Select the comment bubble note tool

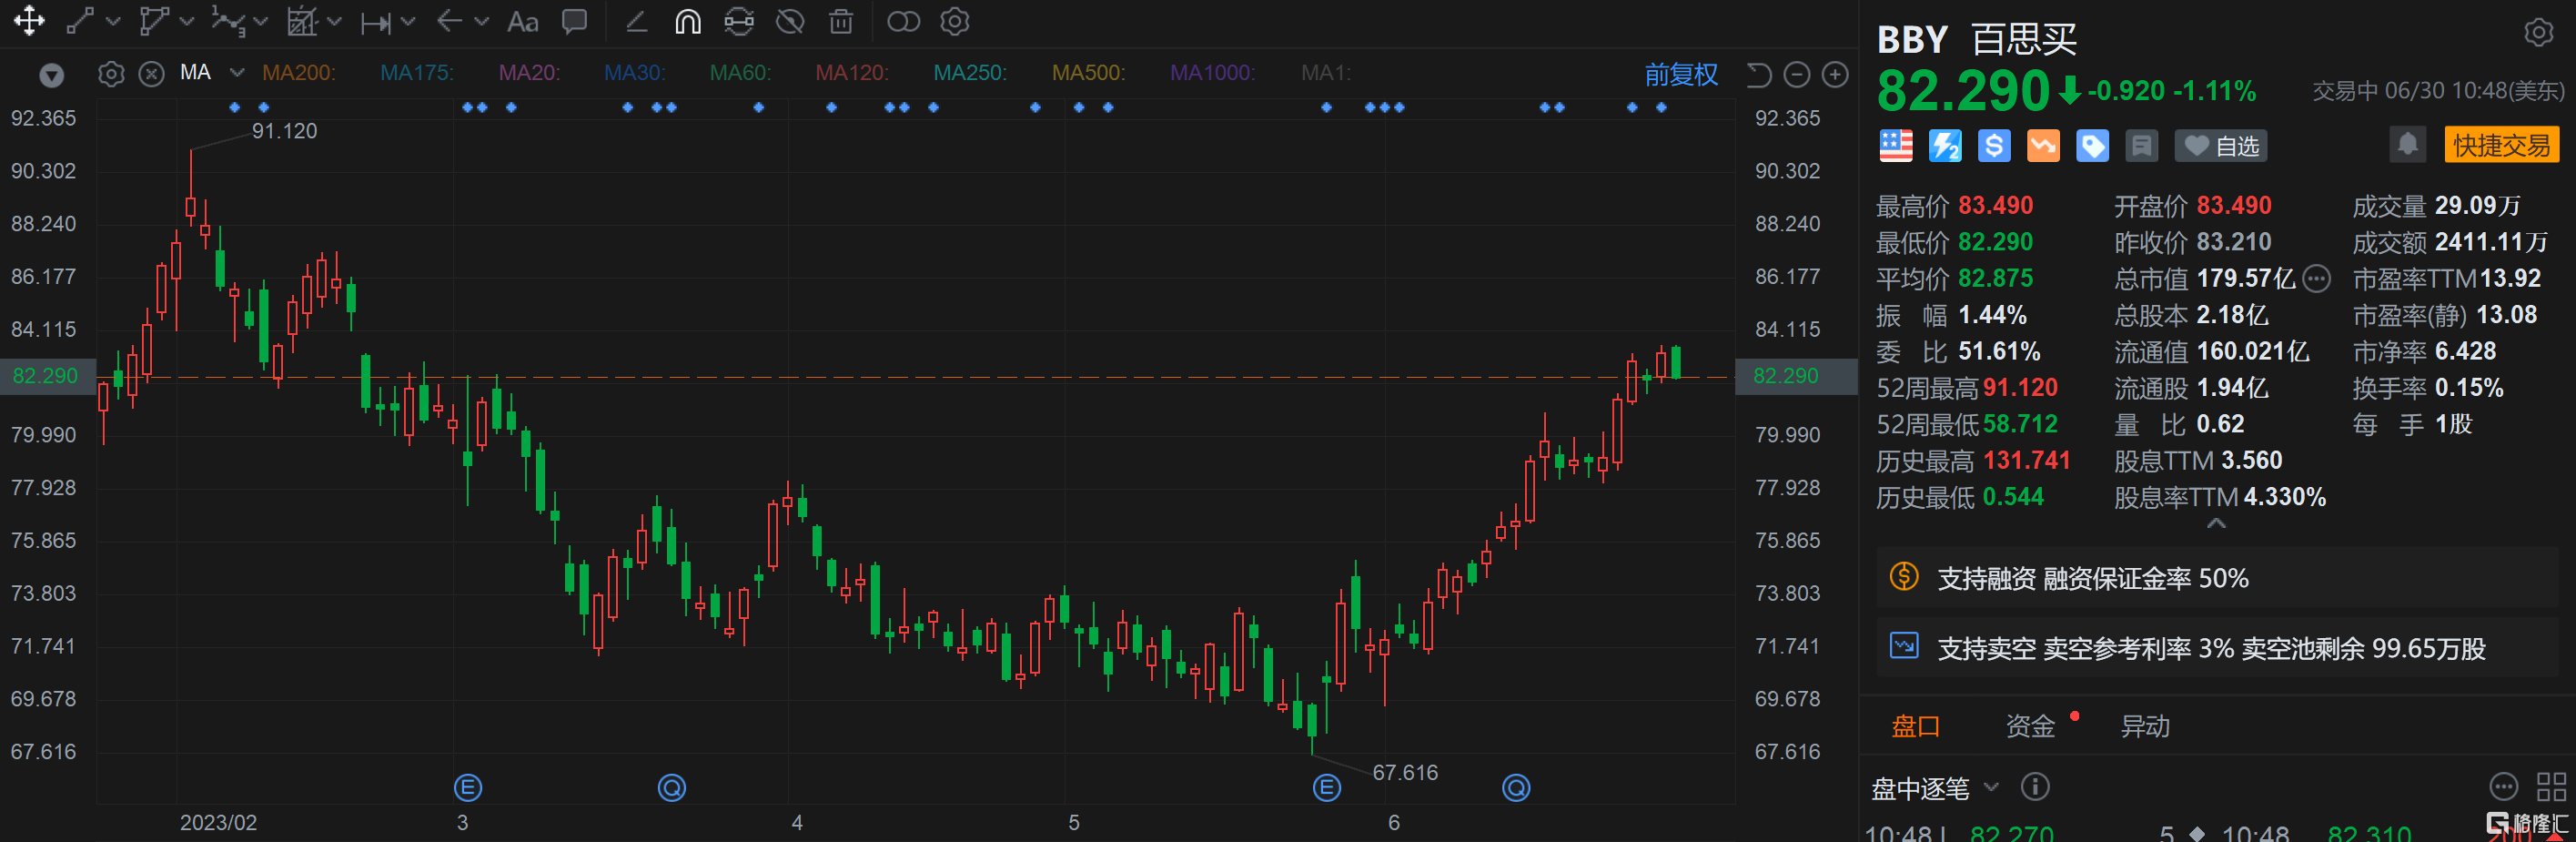coord(574,21)
